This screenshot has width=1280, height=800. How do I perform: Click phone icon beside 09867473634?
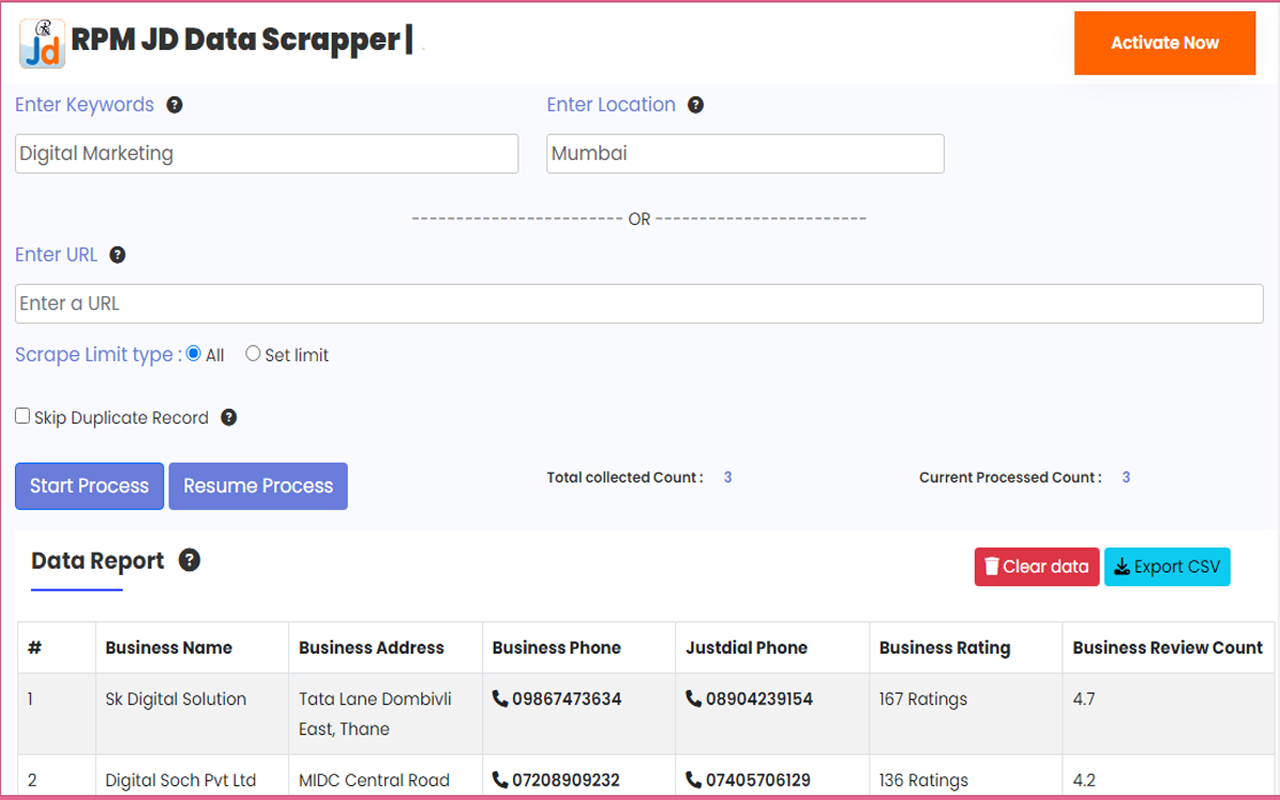500,699
